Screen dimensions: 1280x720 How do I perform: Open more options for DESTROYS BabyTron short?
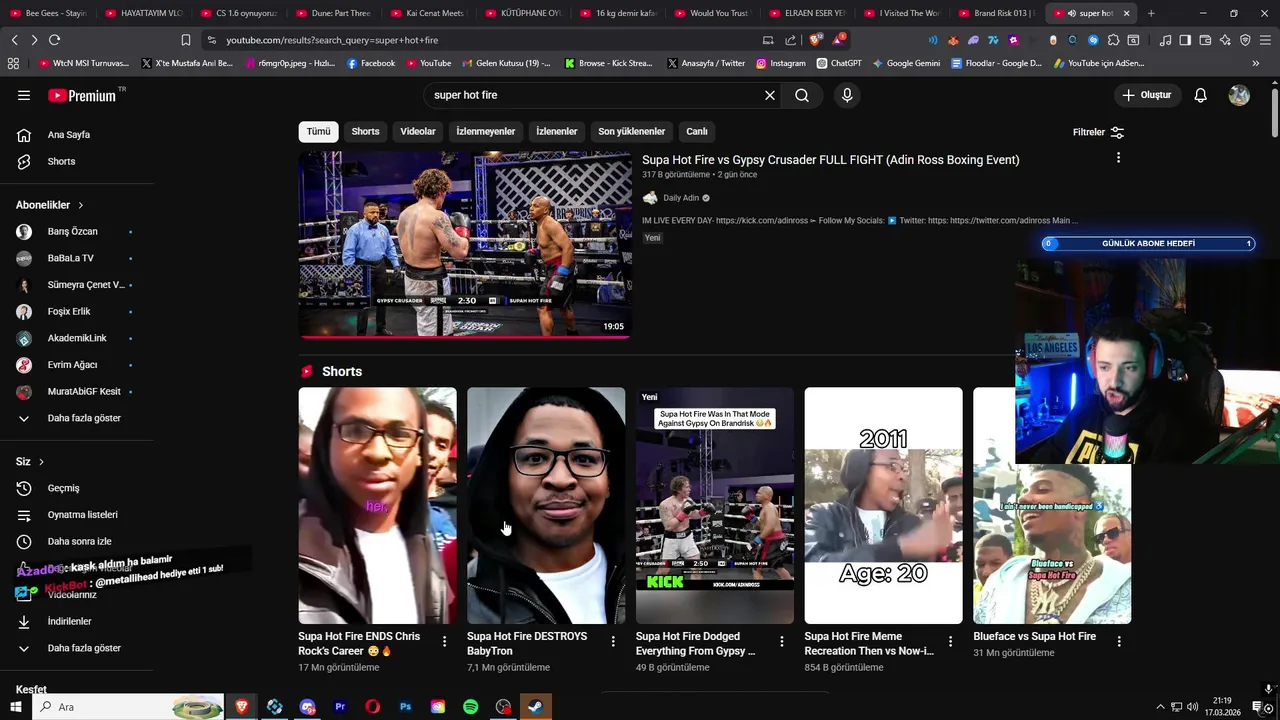tap(614, 641)
